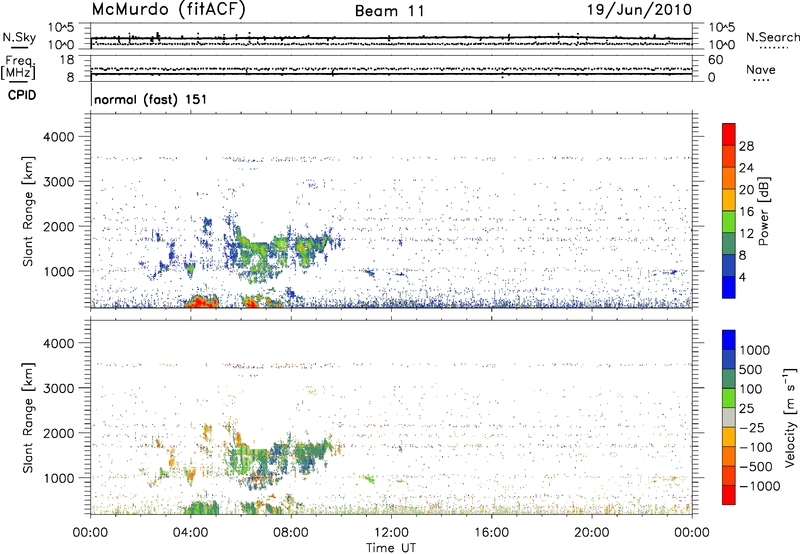The width and height of the screenshot is (800, 554).
Task: Click the bright blue top velocity colorbar segment
Action: point(729,340)
